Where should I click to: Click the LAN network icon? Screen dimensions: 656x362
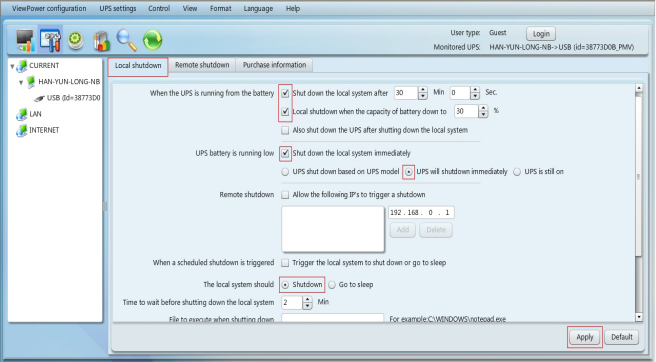[x=22, y=114]
